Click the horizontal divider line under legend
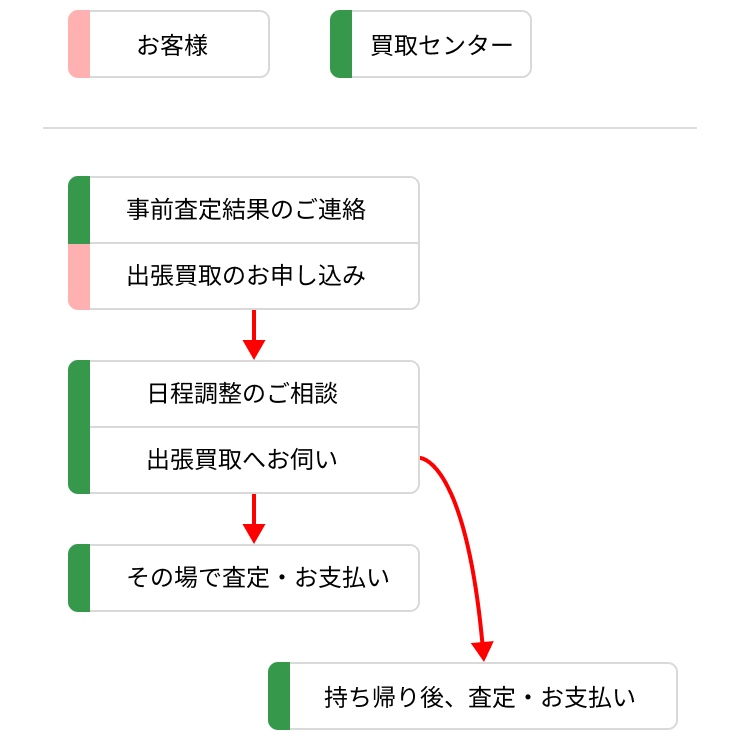Screen dimensions: 740x740 coord(369,128)
